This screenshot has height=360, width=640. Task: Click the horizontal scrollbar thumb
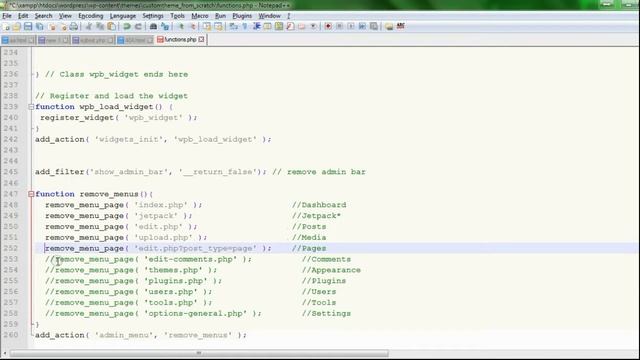pos(199,353)
